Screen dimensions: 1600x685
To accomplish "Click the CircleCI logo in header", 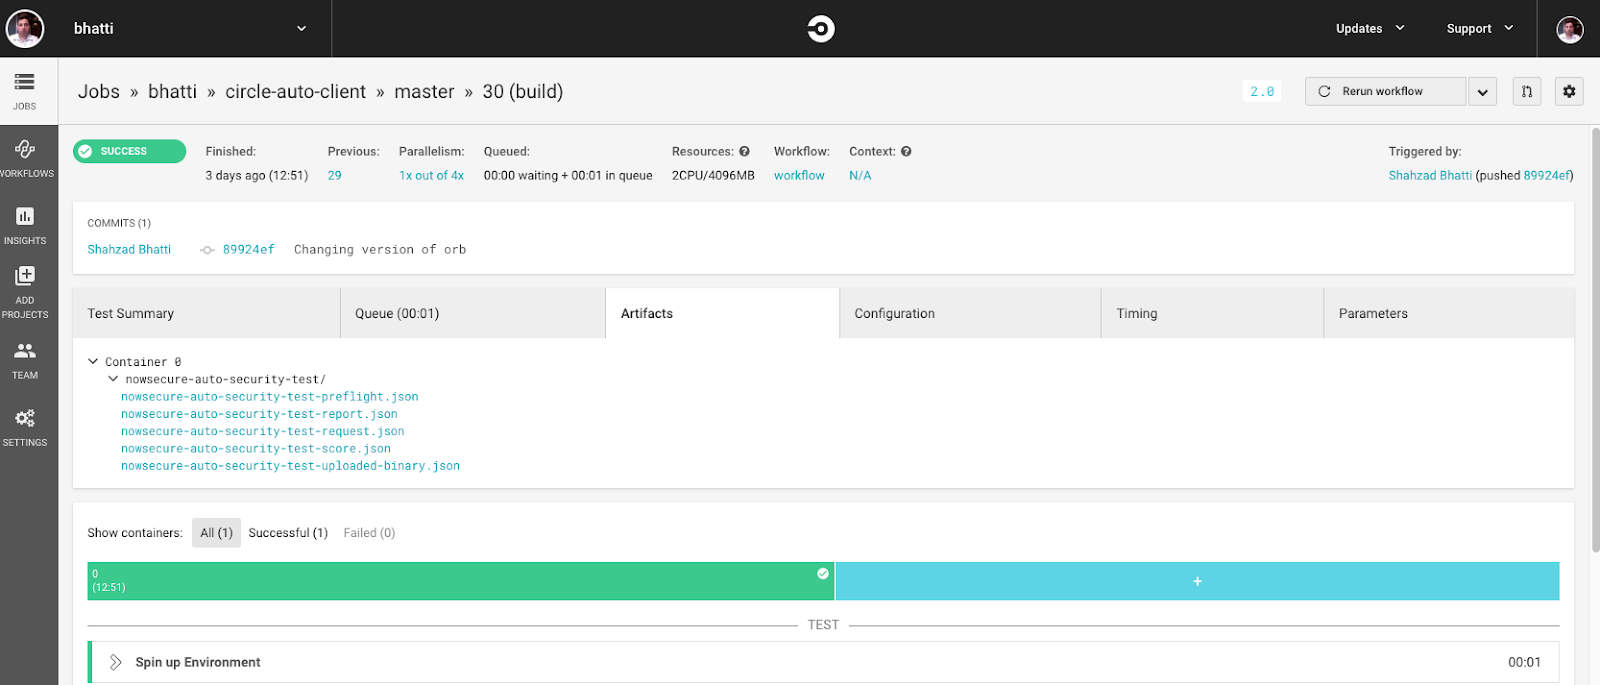I will [820, 29].
